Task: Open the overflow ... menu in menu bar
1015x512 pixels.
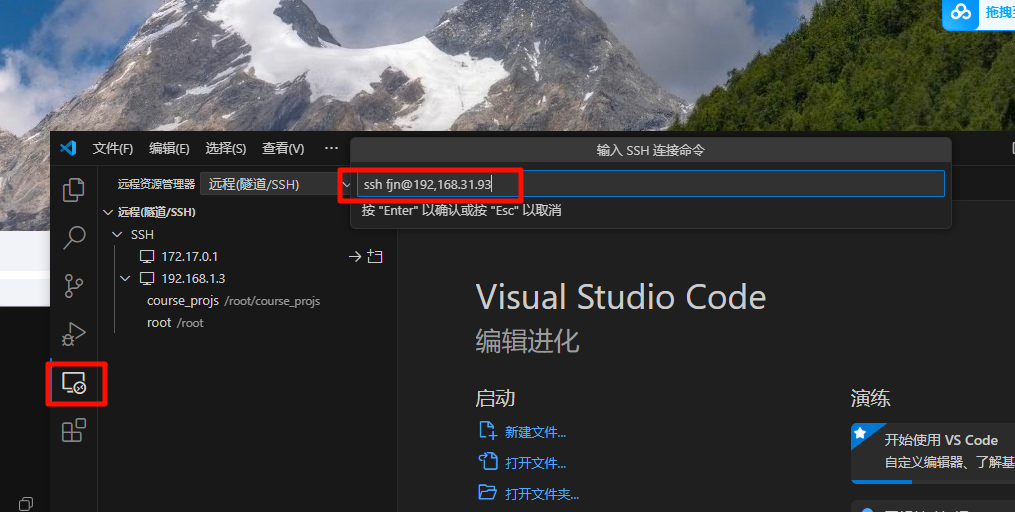Action: click(331, 148)
